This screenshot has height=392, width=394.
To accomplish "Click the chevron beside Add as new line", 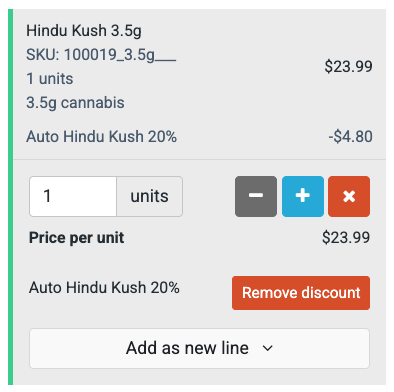I will pos(267,348).
